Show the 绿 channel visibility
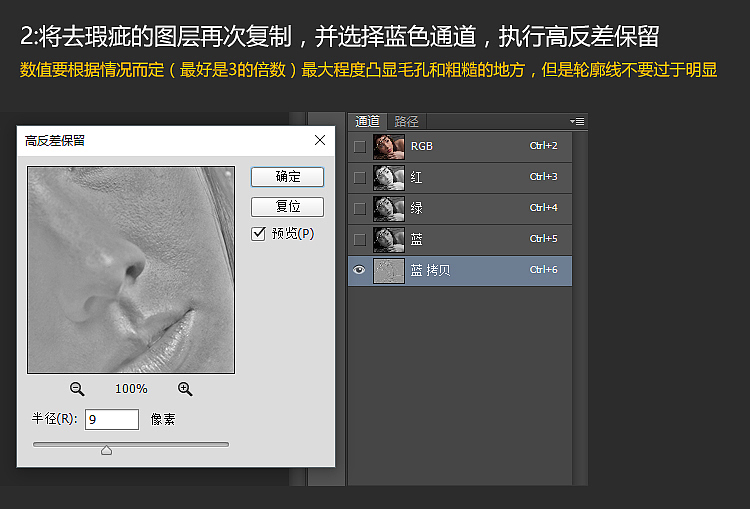Viewport: 750px width, 509px height. coord(360,209)
